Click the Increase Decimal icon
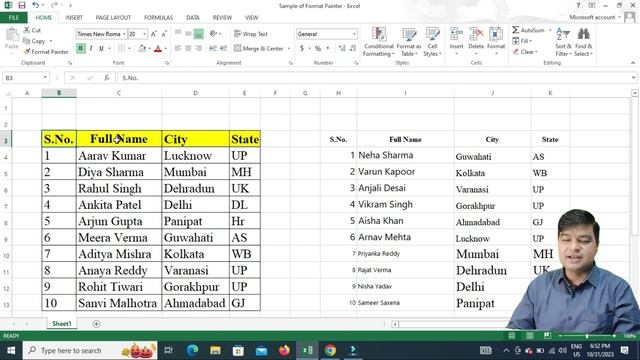 point(342,48)
